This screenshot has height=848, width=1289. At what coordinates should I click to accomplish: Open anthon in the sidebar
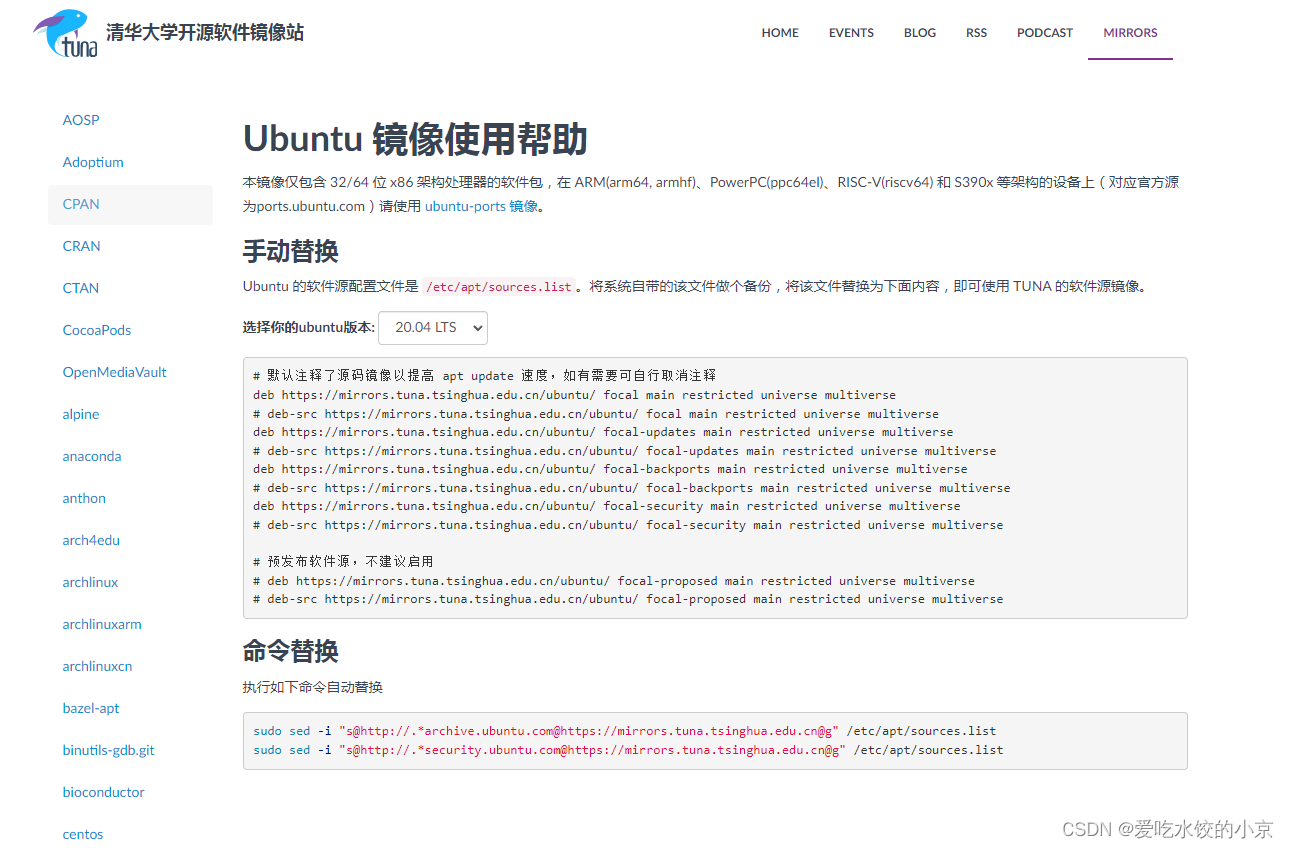[84, 498]
